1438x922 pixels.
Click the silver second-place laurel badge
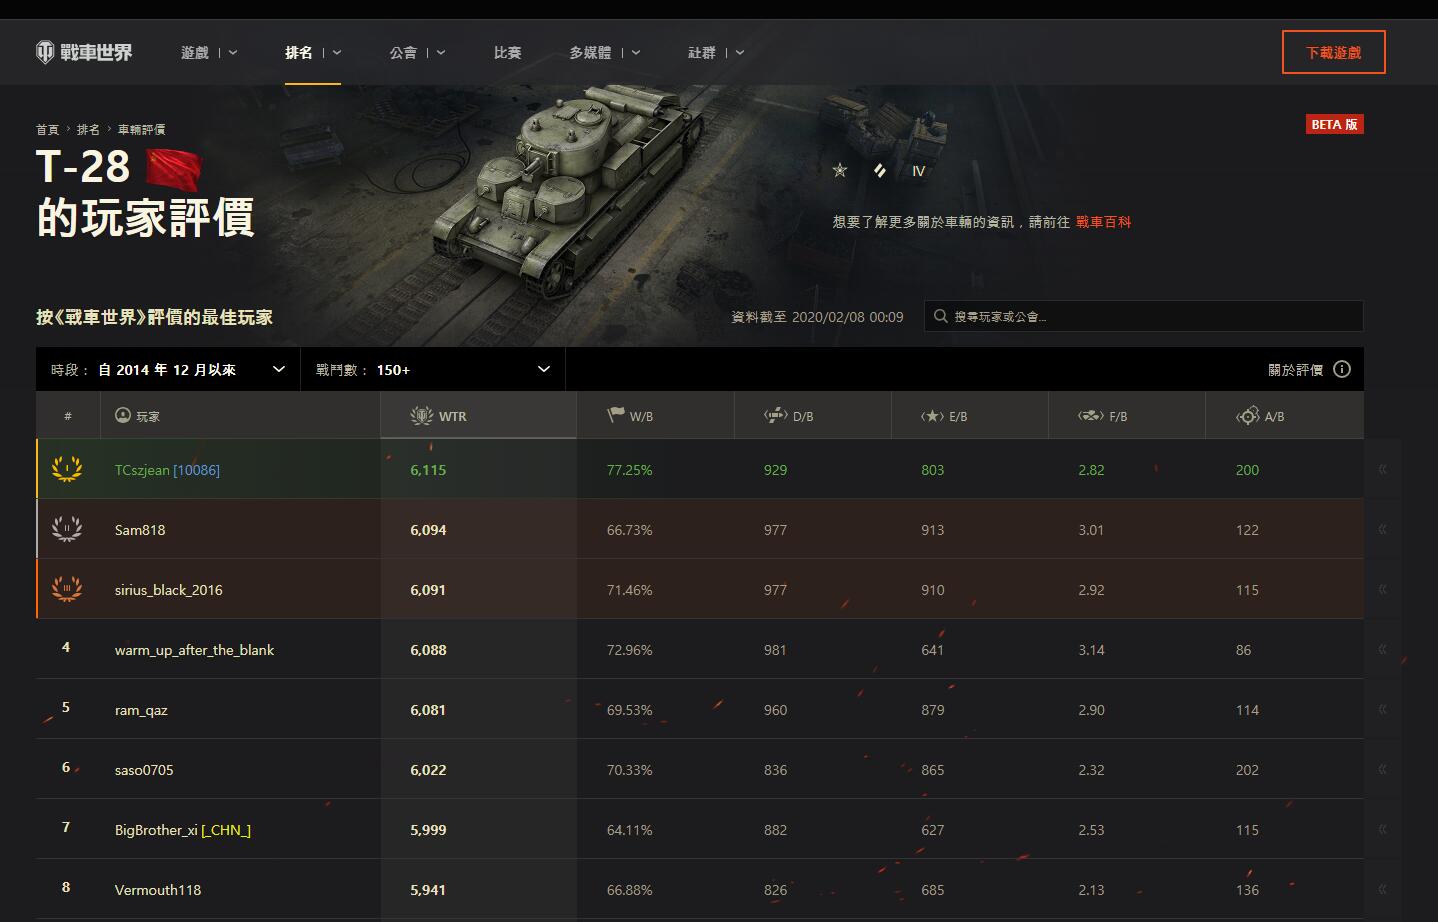(x=67, y=529)
